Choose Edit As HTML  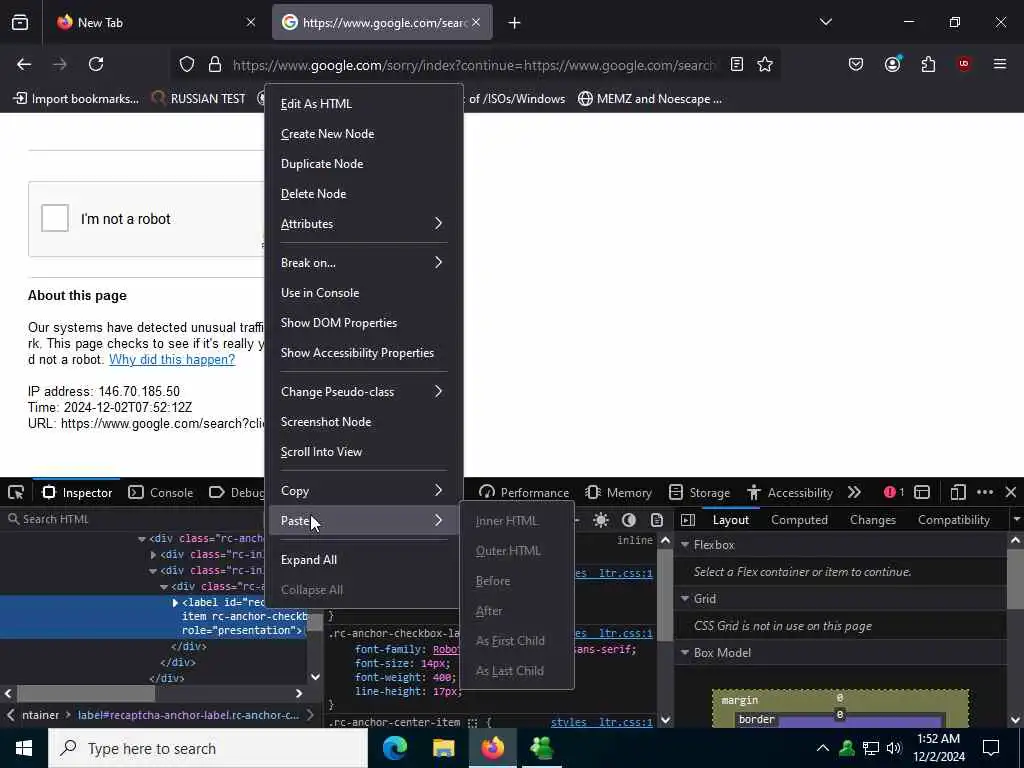[364, 104]
